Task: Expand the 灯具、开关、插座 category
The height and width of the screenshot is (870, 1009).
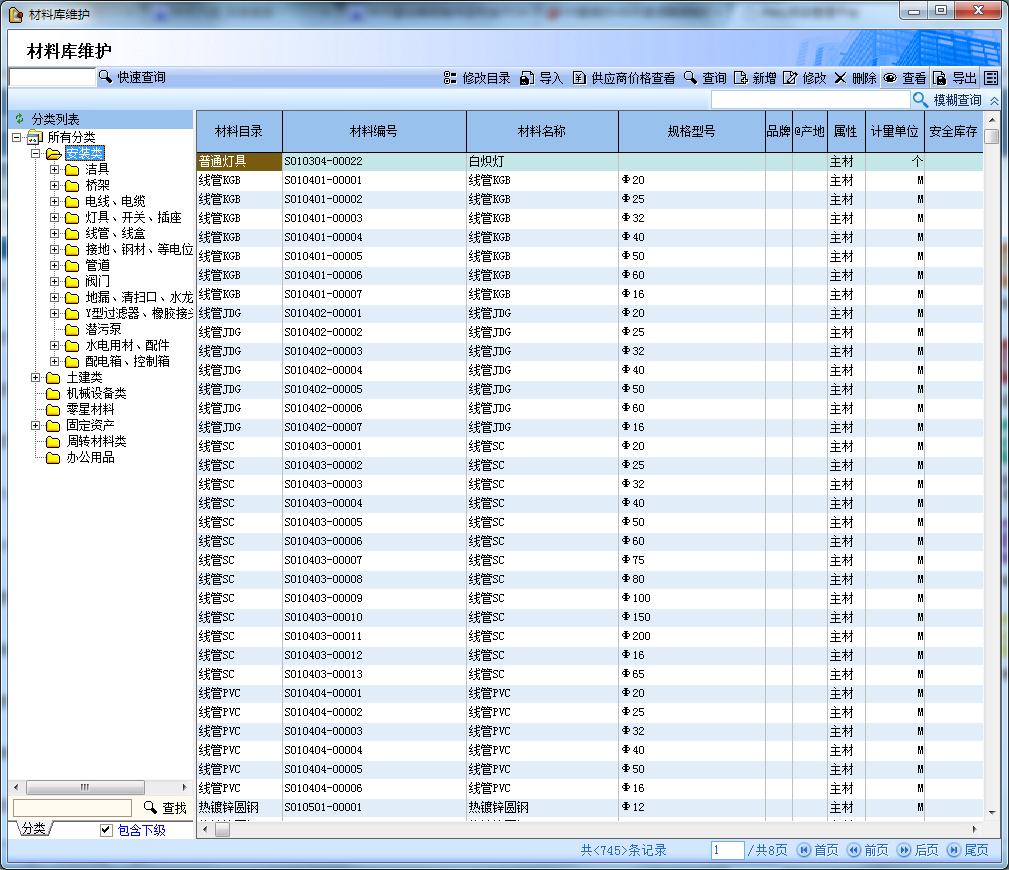Action: pos(55,217)
